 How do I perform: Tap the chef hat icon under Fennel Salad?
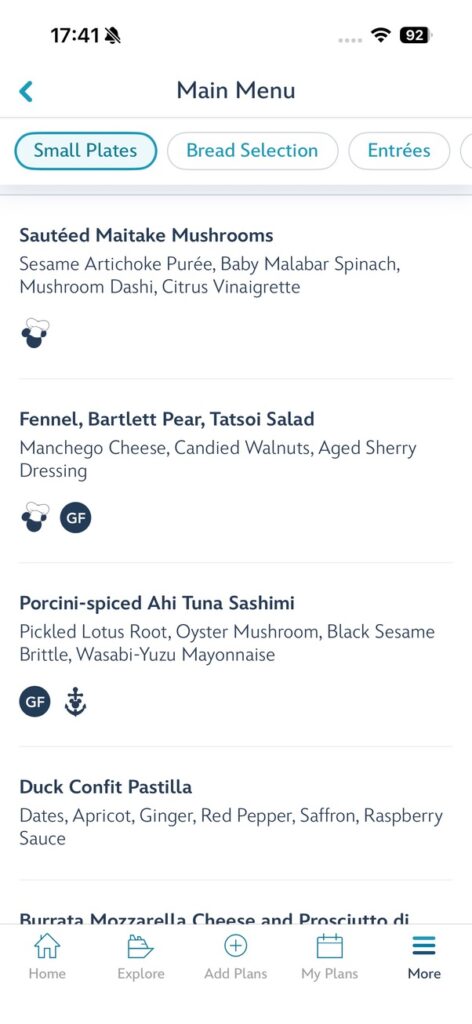pyautogui.click(x=35, y=517)
